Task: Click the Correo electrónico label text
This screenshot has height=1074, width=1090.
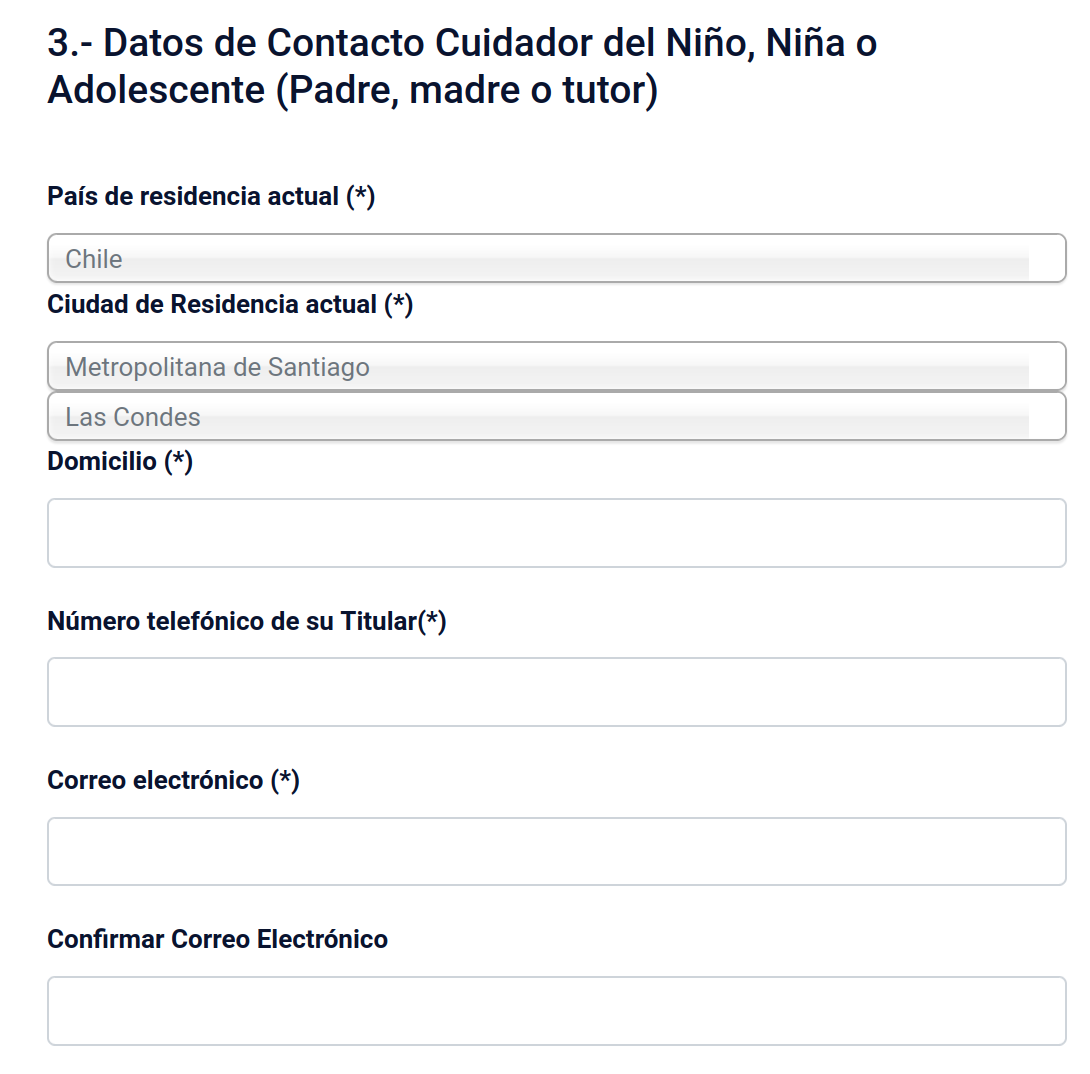Action: pos(155,781)
